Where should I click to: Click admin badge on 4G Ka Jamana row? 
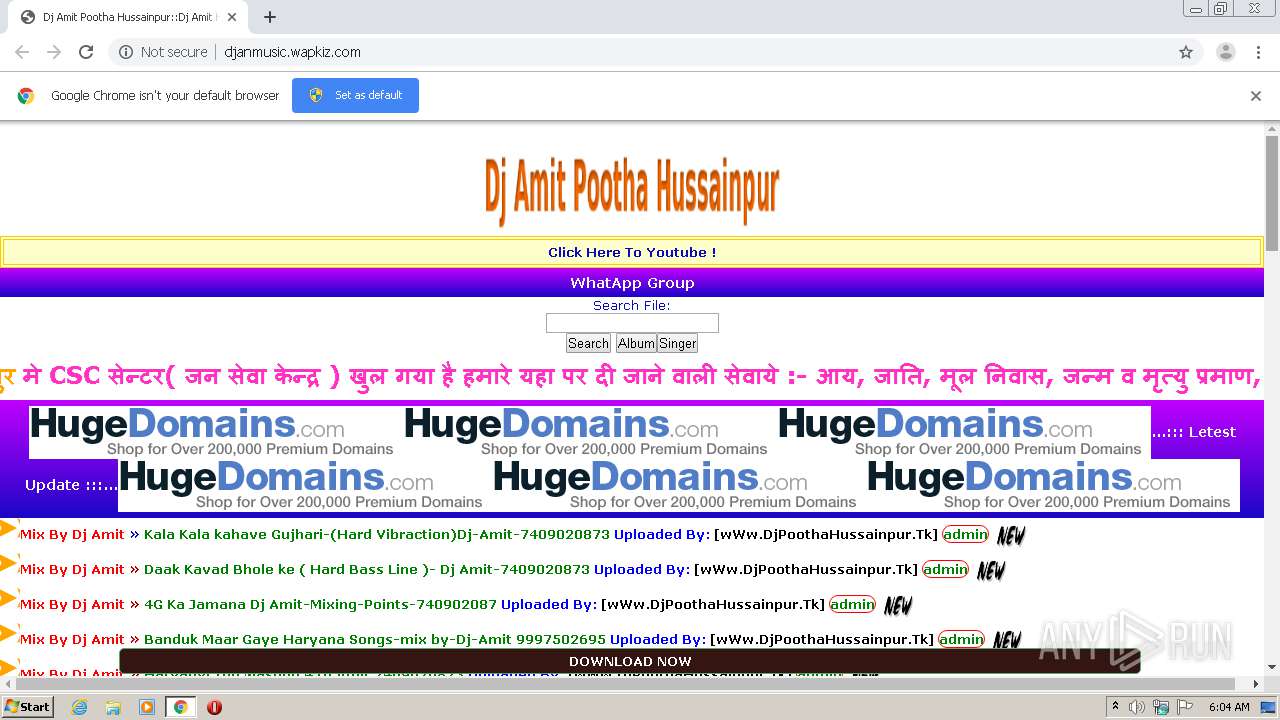(x=852, y=605)
